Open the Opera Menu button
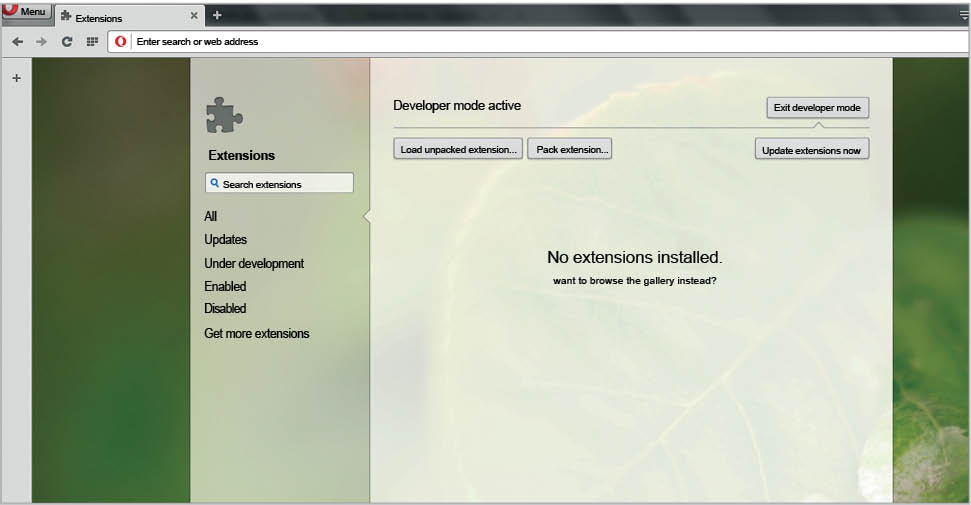 (x=26, y=12)
